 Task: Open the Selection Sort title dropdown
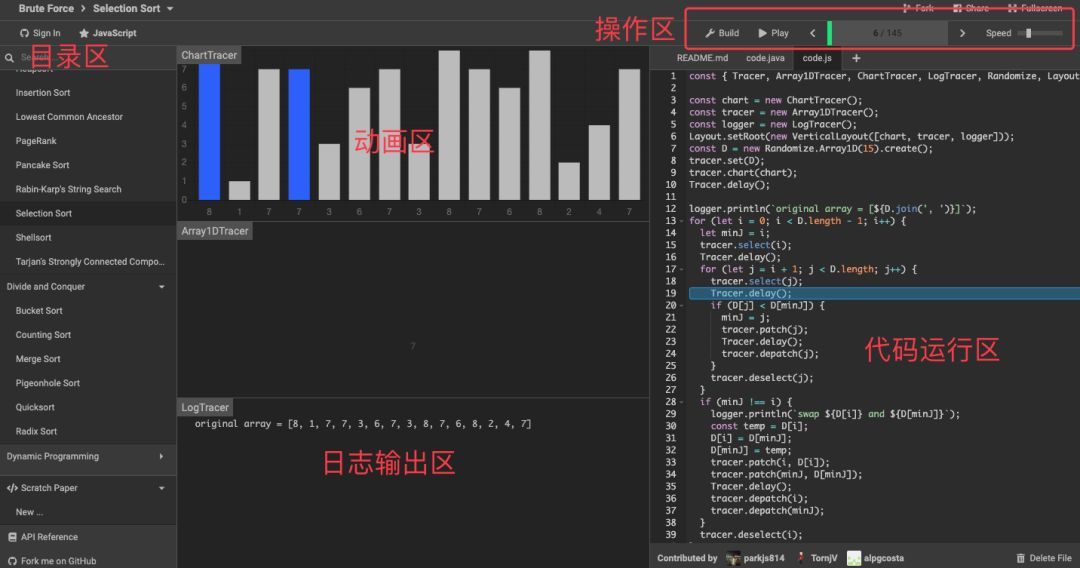tap(133, 8)
